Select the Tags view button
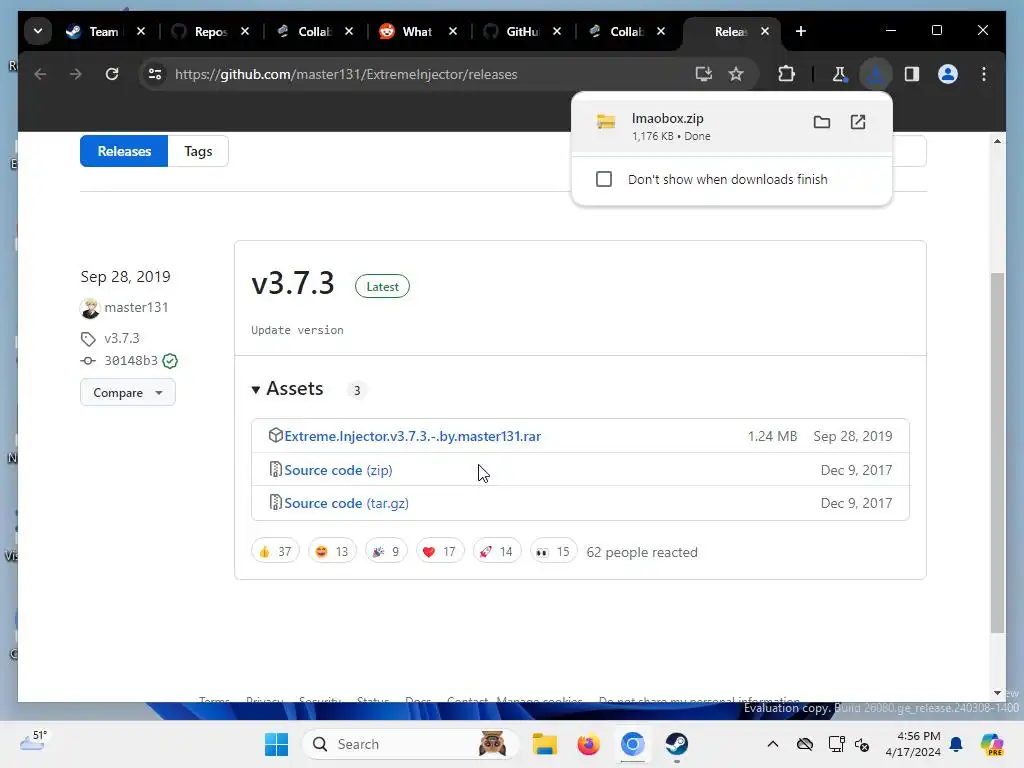Image resolution: width=1024 pixels, height=768 pixels. 198,151
